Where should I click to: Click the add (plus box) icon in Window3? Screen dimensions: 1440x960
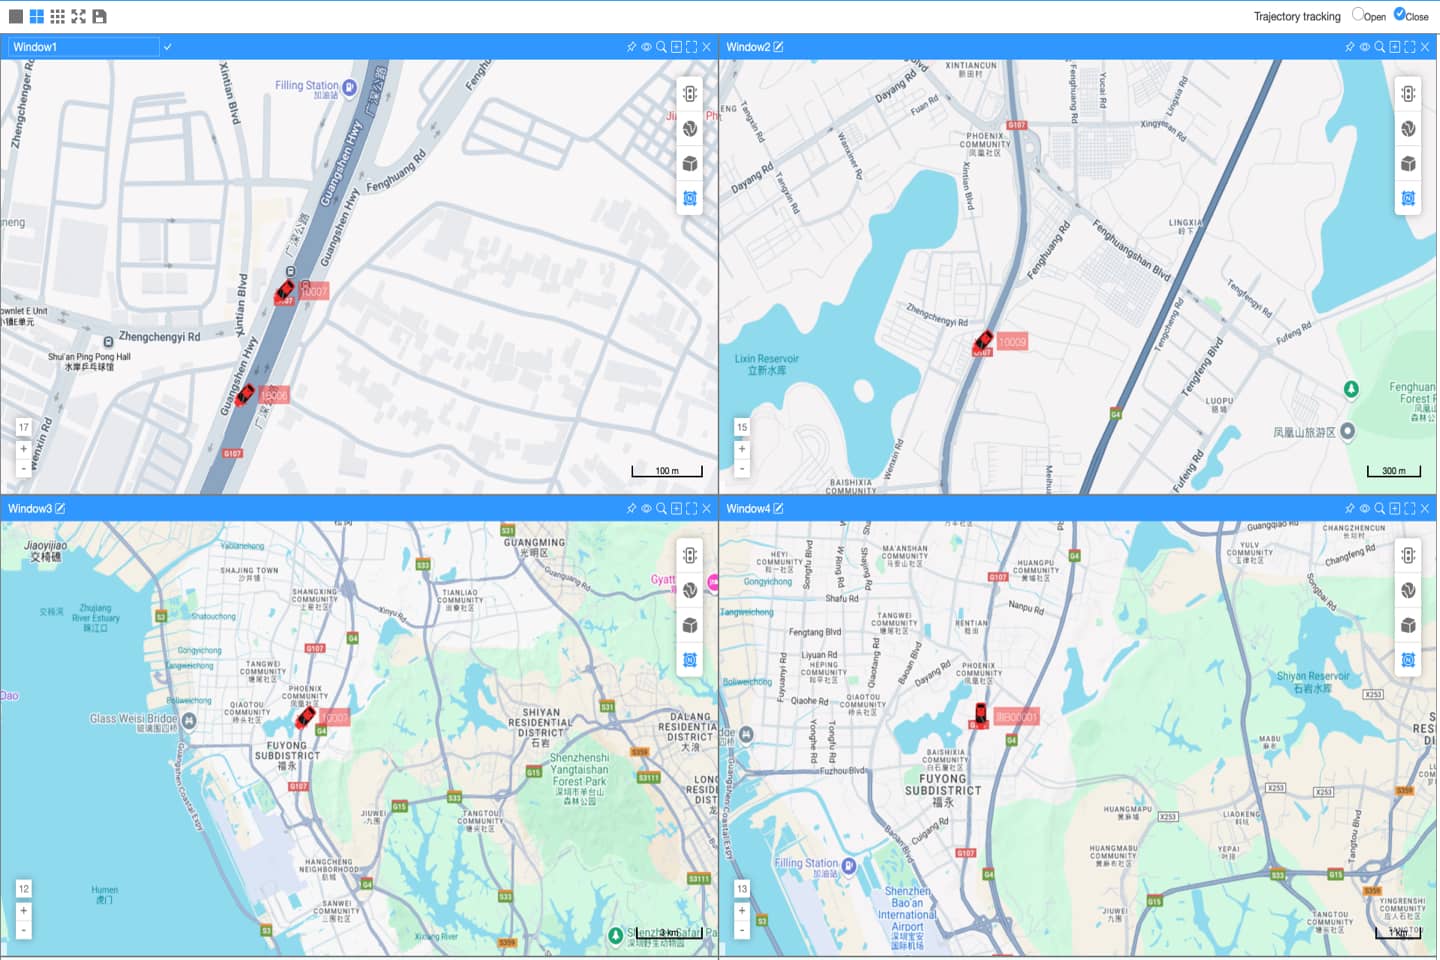point(676,509)
